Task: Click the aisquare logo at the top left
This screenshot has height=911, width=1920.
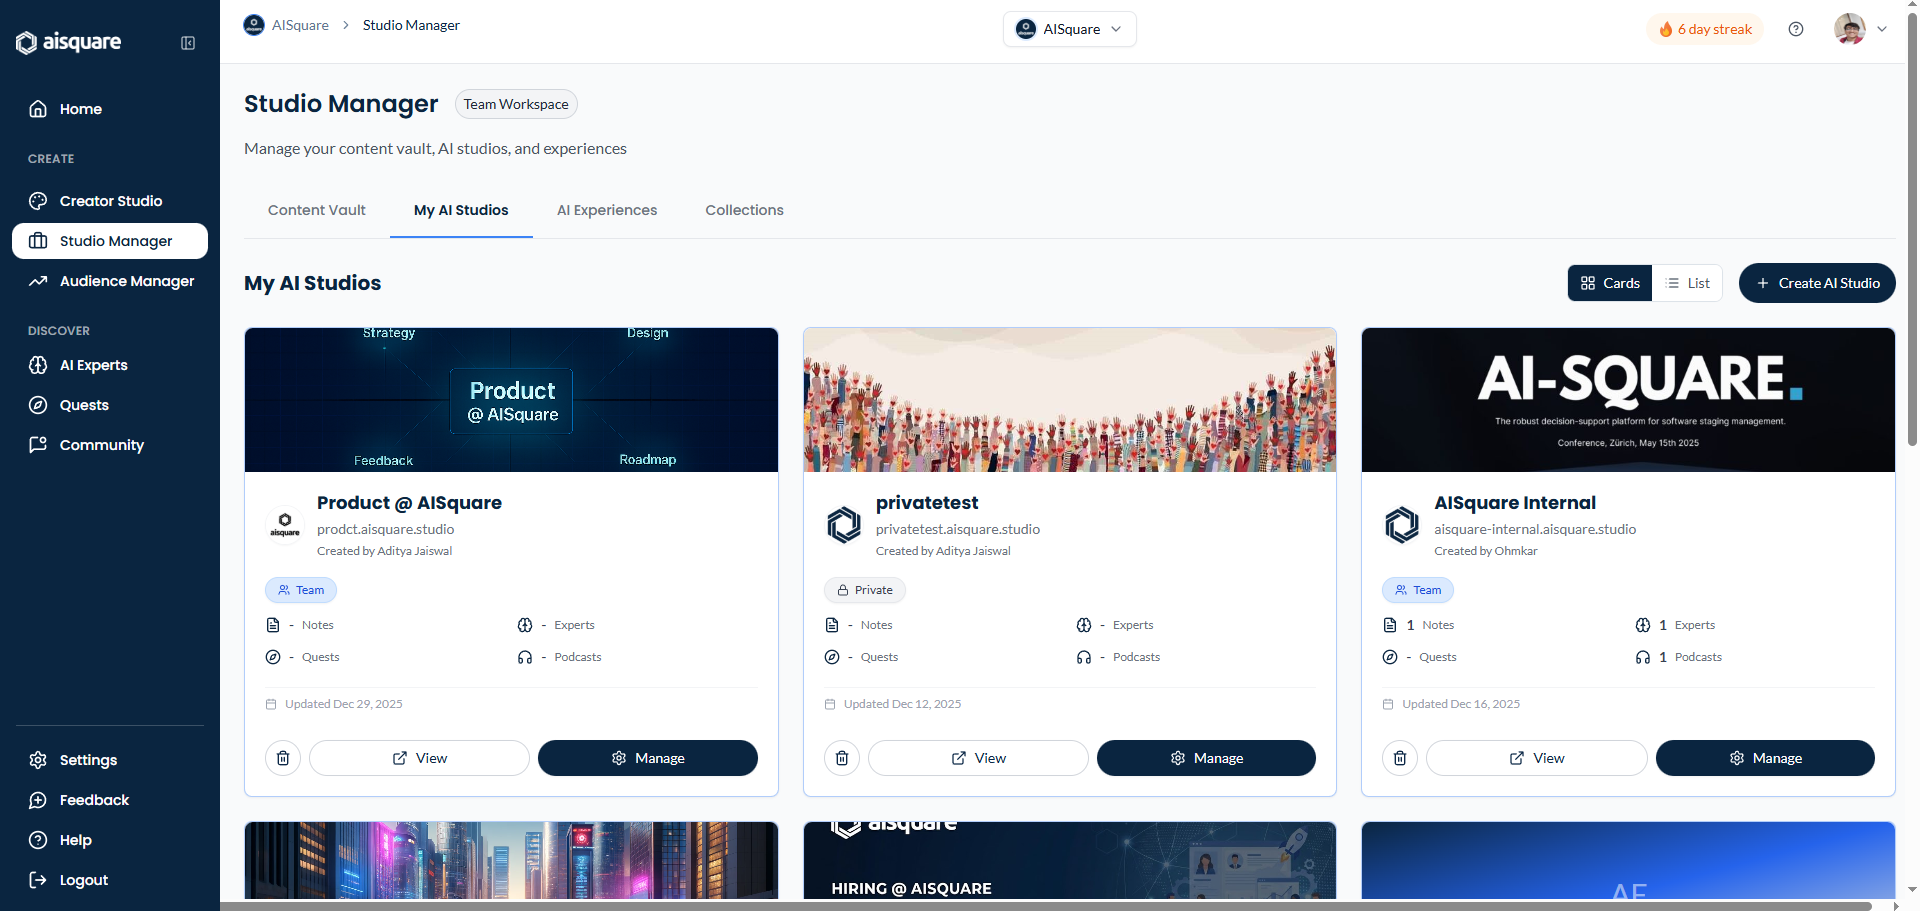Action: [68, 42]
